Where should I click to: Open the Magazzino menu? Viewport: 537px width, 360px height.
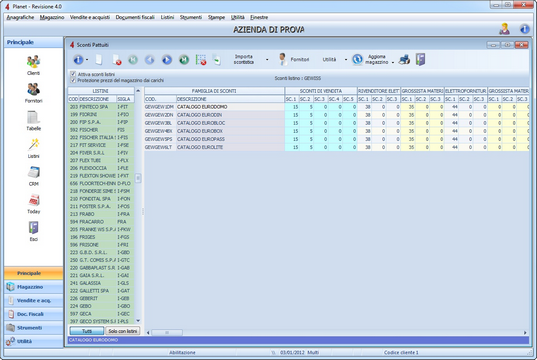click(52, 17)
